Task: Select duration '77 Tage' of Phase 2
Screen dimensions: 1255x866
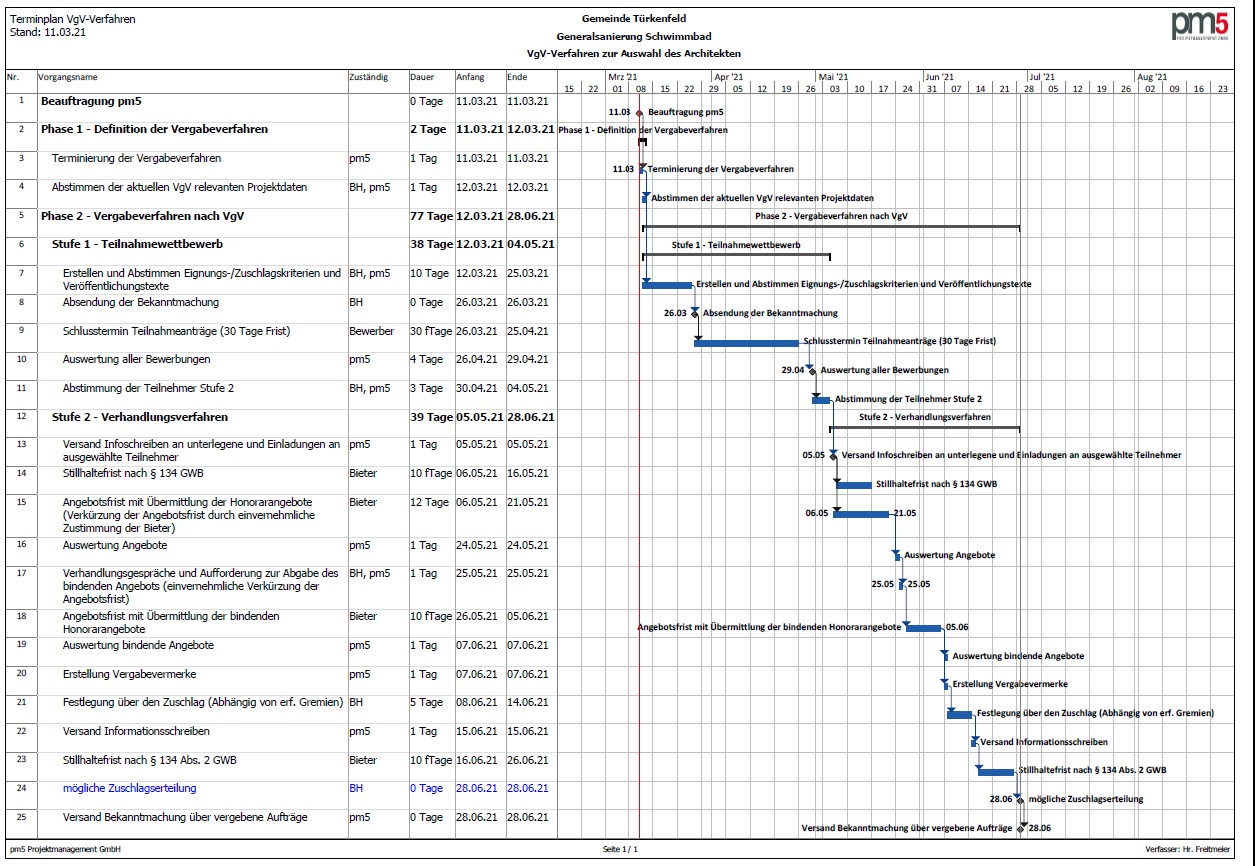Action: coord(431,216)
